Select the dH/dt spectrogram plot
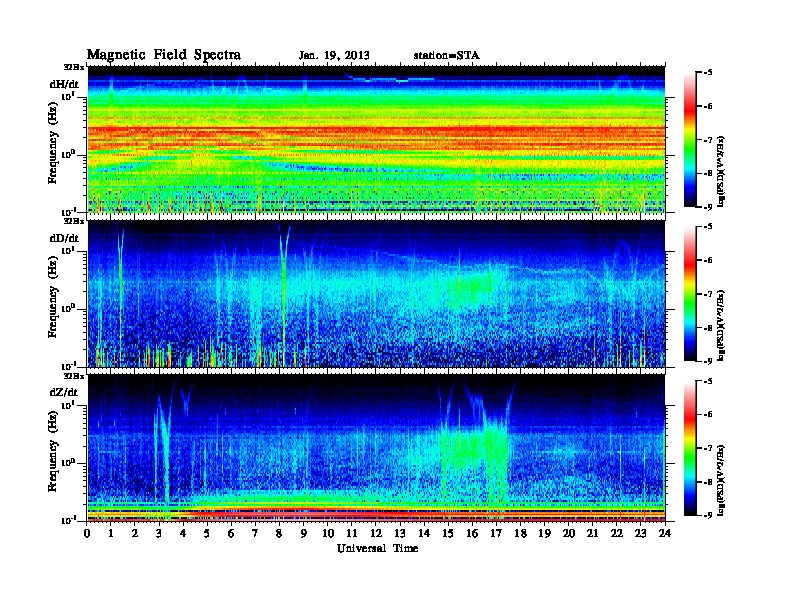 pos(376,139)
